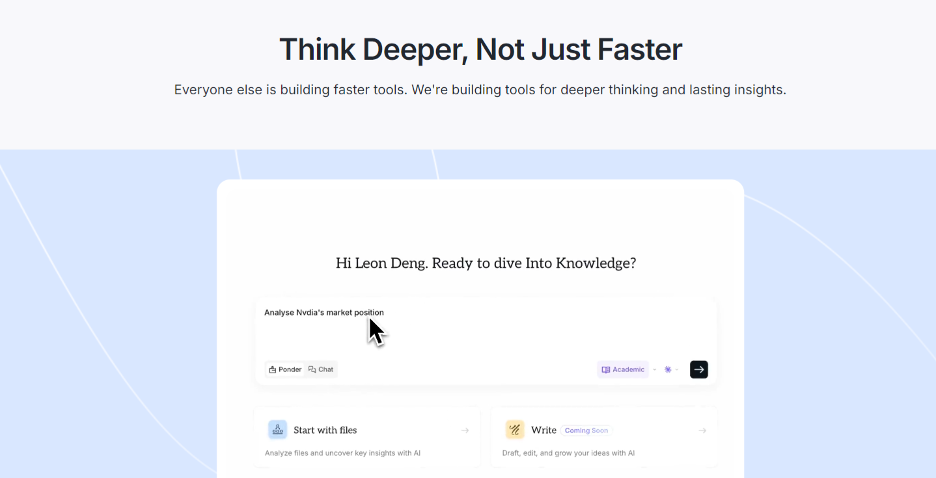936x478 pixels.
Task: Open the AI model selector dropdown
Action: (672, 369)
